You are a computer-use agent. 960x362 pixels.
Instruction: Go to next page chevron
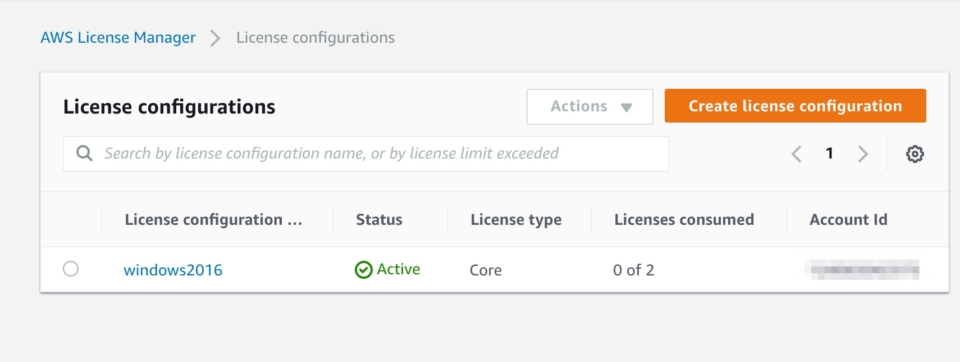[x=863, y=154]
